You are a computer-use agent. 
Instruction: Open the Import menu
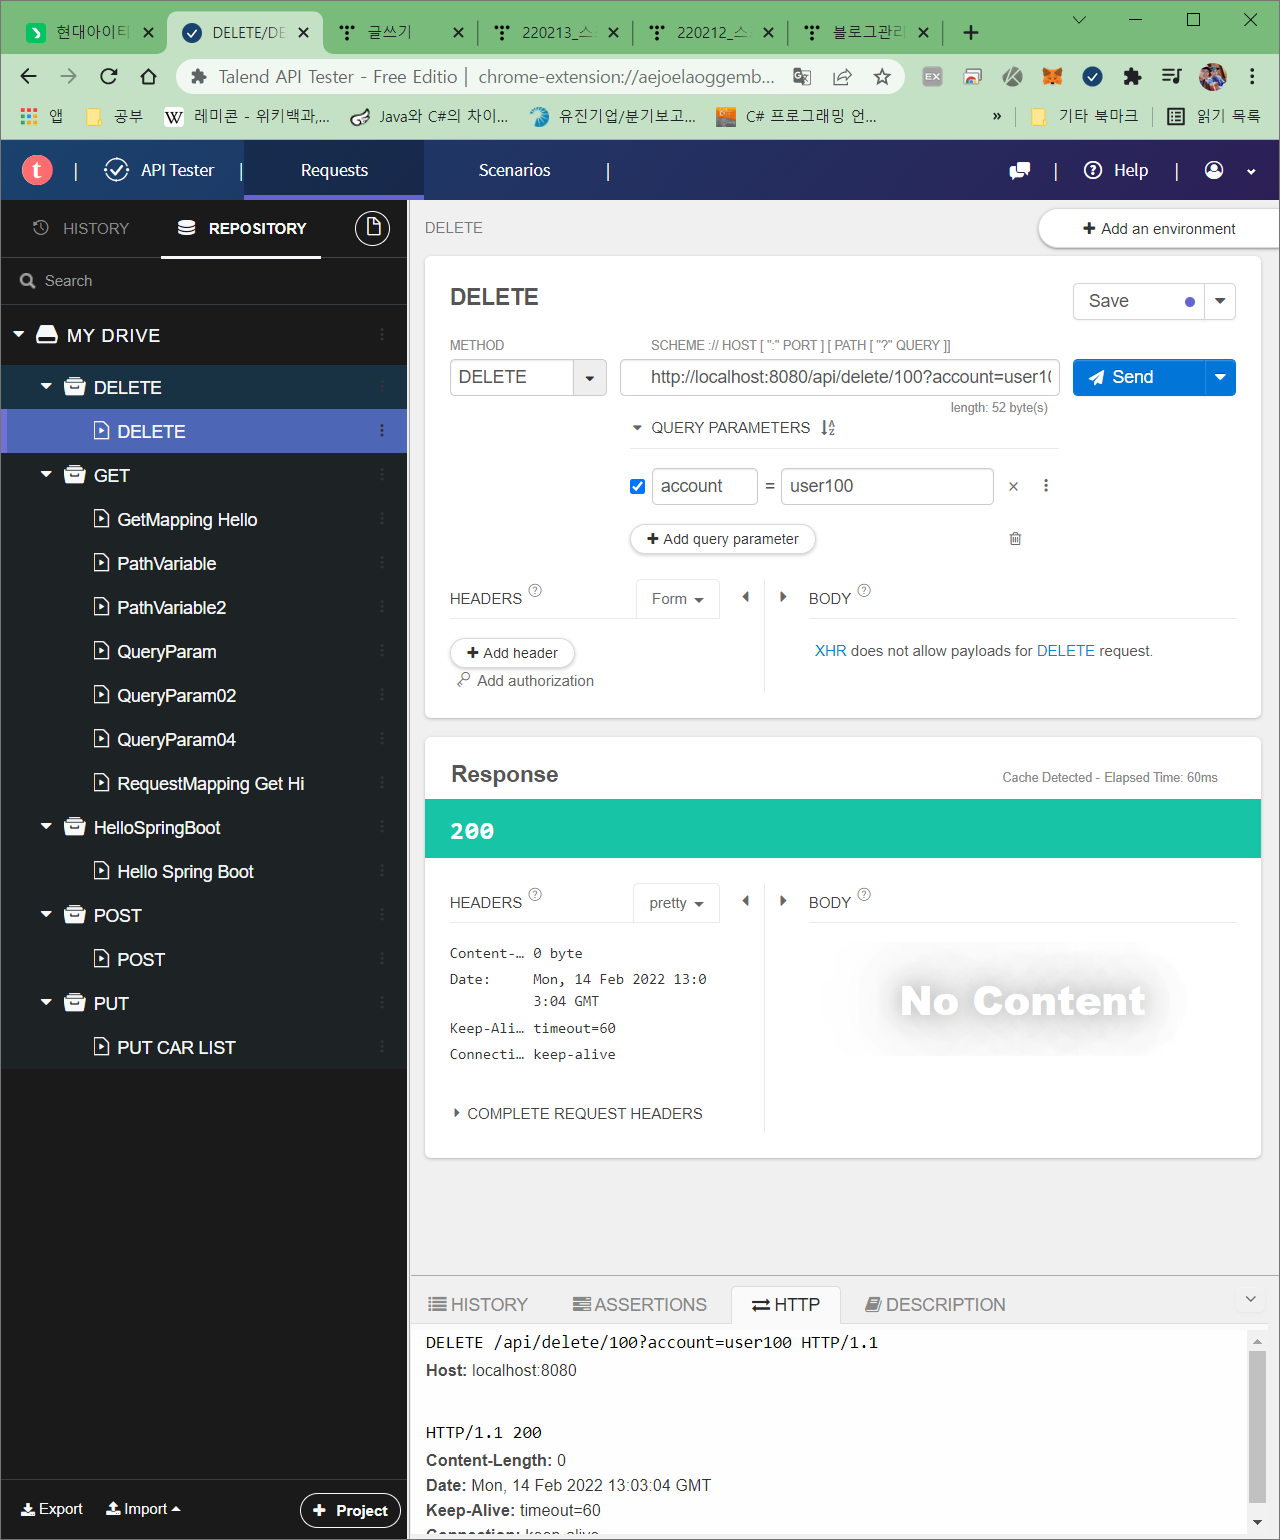click(143, 1509)
